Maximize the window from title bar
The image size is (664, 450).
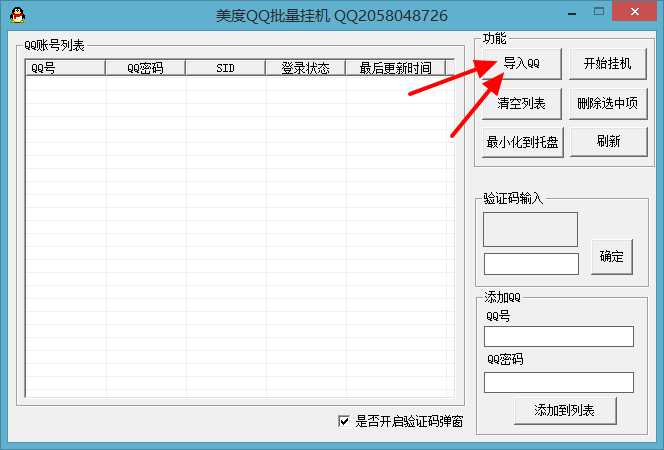pos(599,12)
